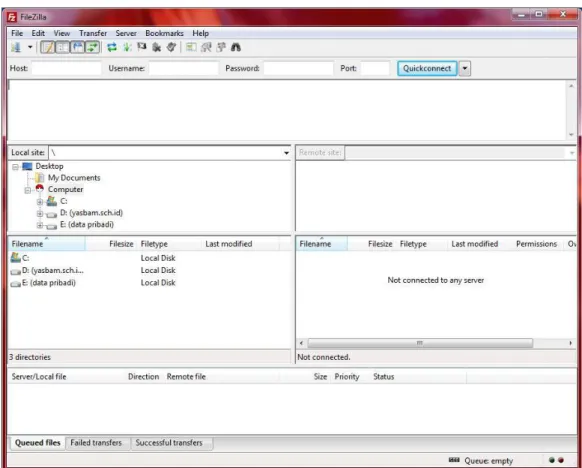Toggle the remote directory tree view
The image size is (582, 468).
point(78,47)
